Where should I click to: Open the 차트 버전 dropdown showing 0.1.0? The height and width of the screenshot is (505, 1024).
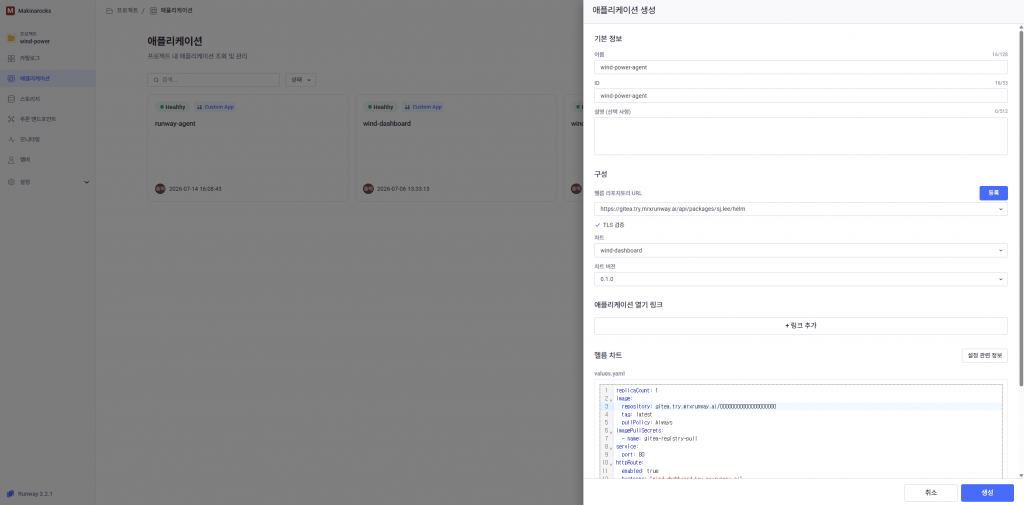click(801, 279)
